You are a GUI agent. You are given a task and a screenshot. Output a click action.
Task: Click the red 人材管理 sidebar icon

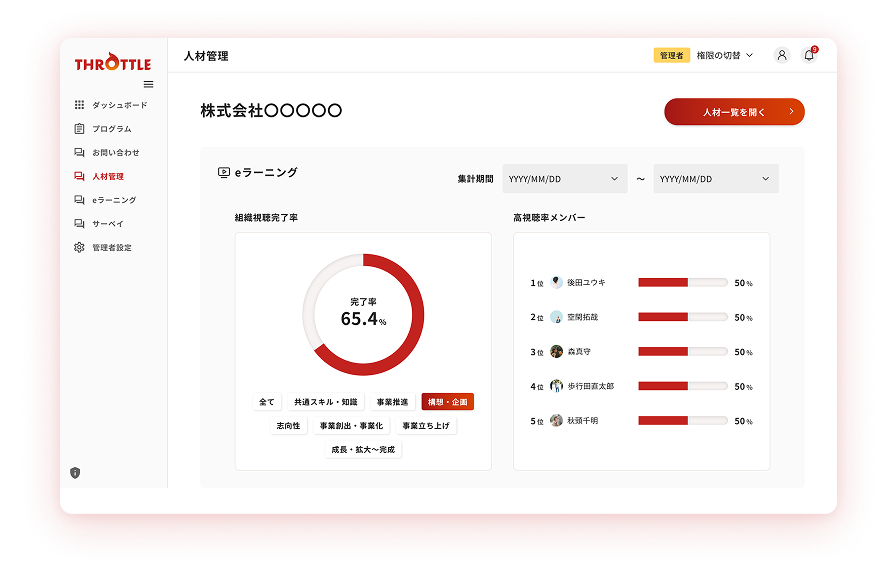pyautogui.click(x=79, y=176)
